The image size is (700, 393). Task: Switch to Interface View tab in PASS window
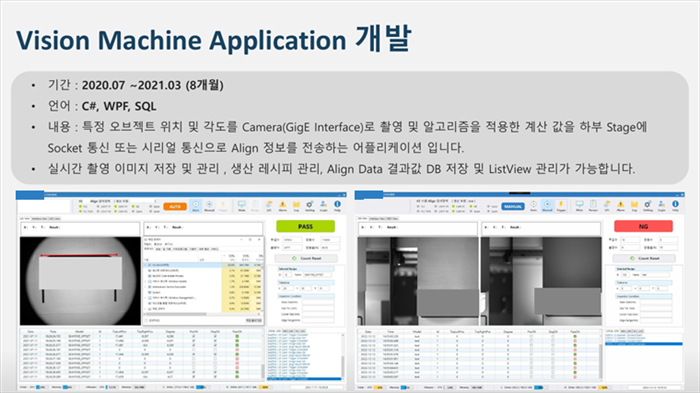tap(39, 219)
